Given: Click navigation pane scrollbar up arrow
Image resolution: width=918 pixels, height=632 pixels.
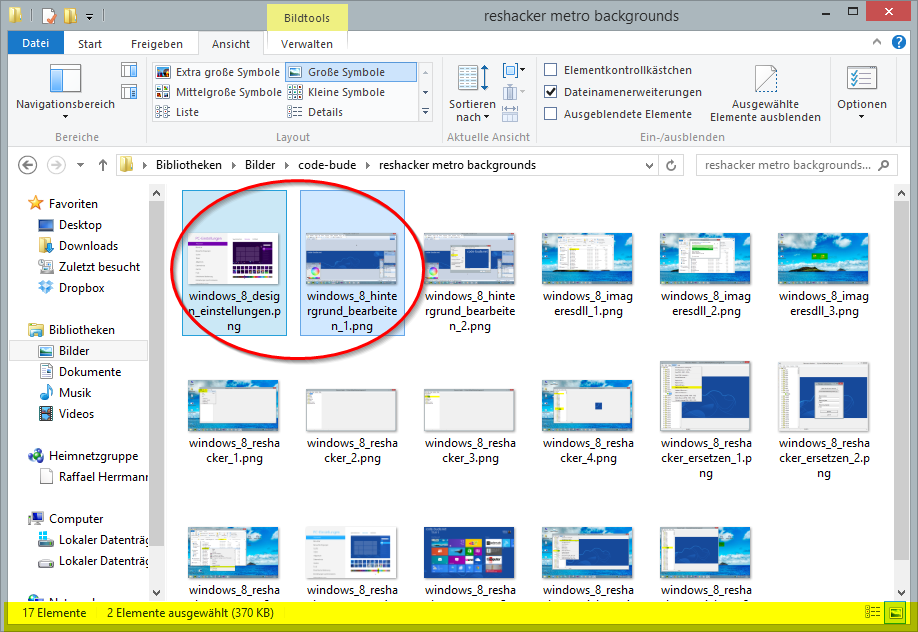Looking at the screenshot, I should click(x=156, y=193).
